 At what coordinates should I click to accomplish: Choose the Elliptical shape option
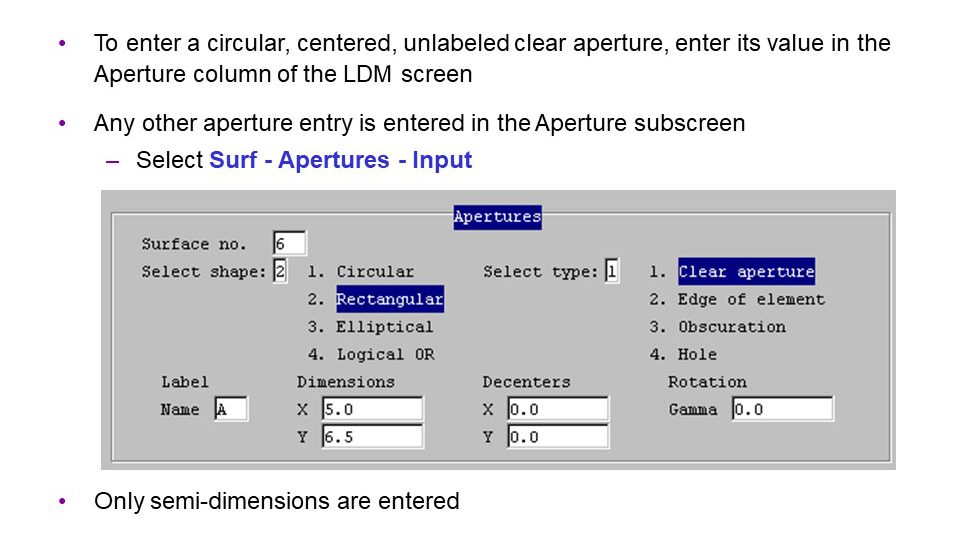pos(384,326)
